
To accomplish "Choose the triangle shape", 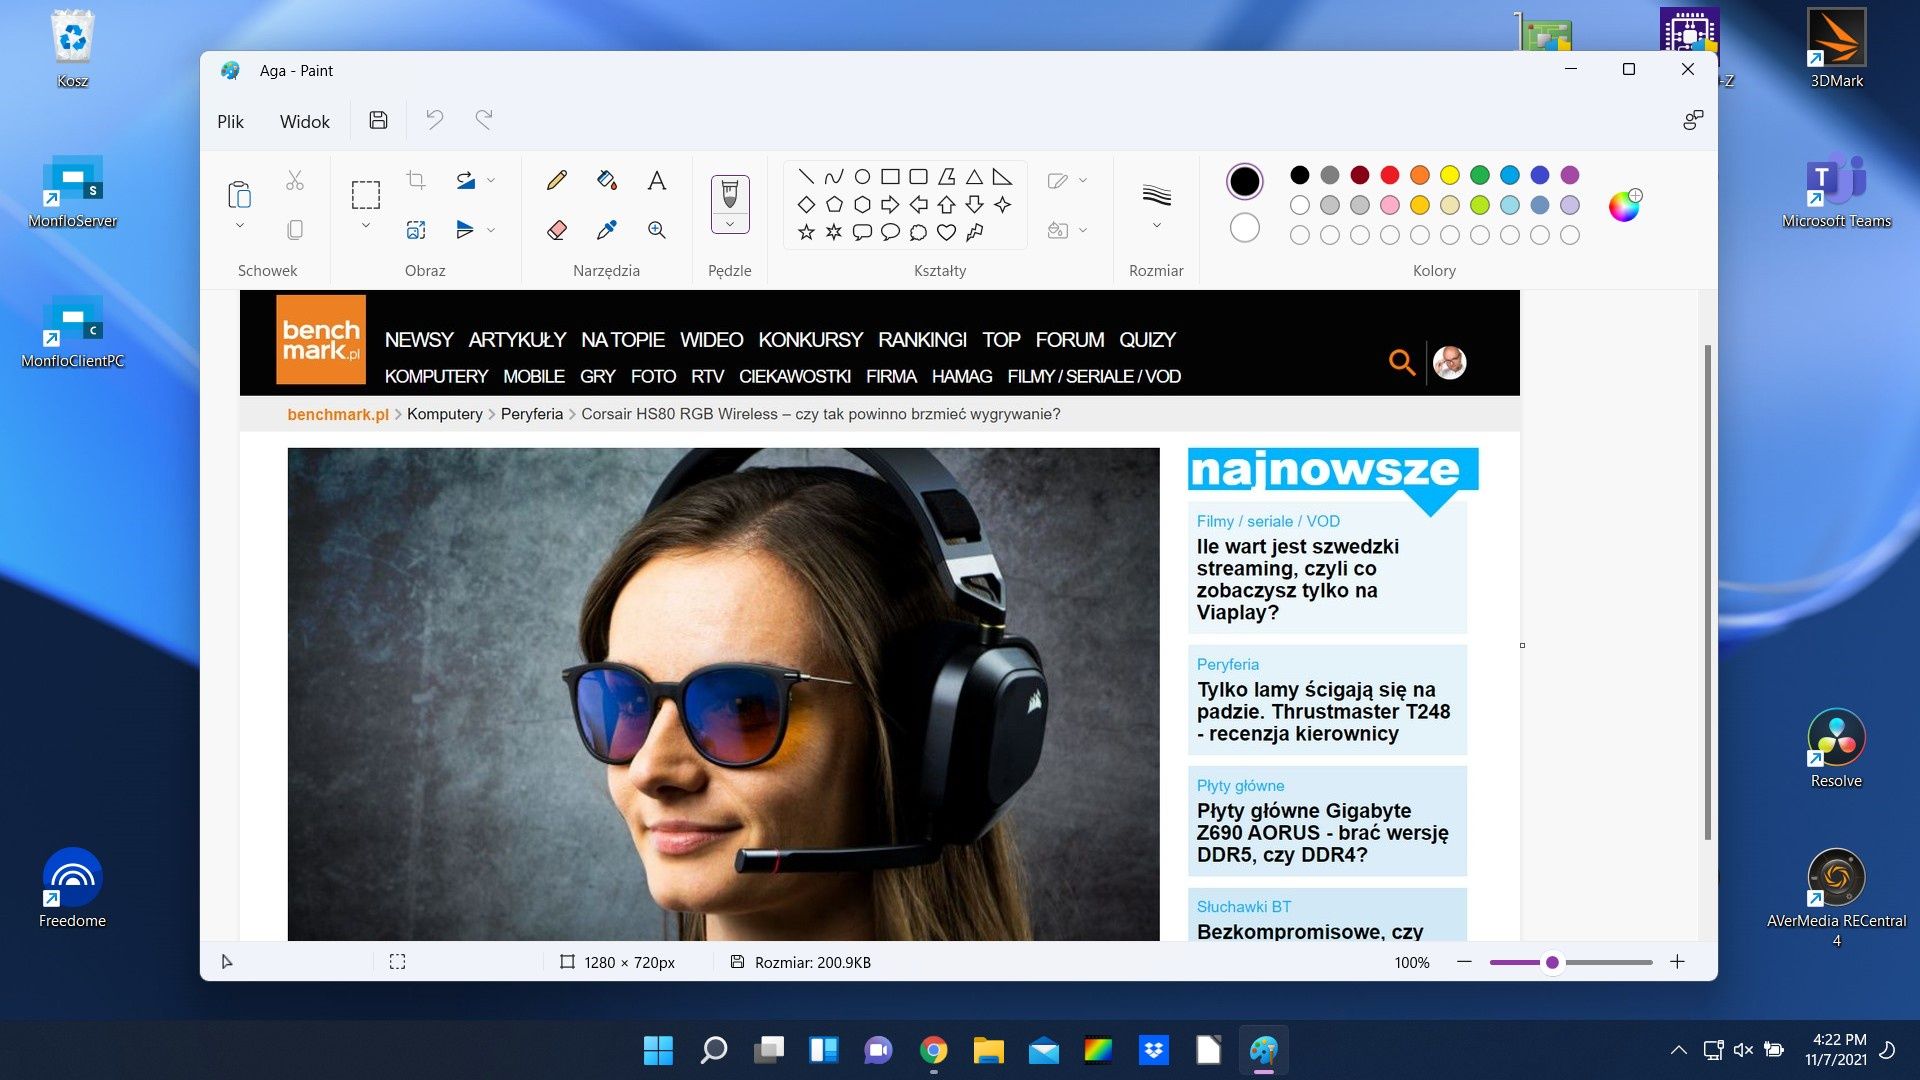I will point(974,177).
